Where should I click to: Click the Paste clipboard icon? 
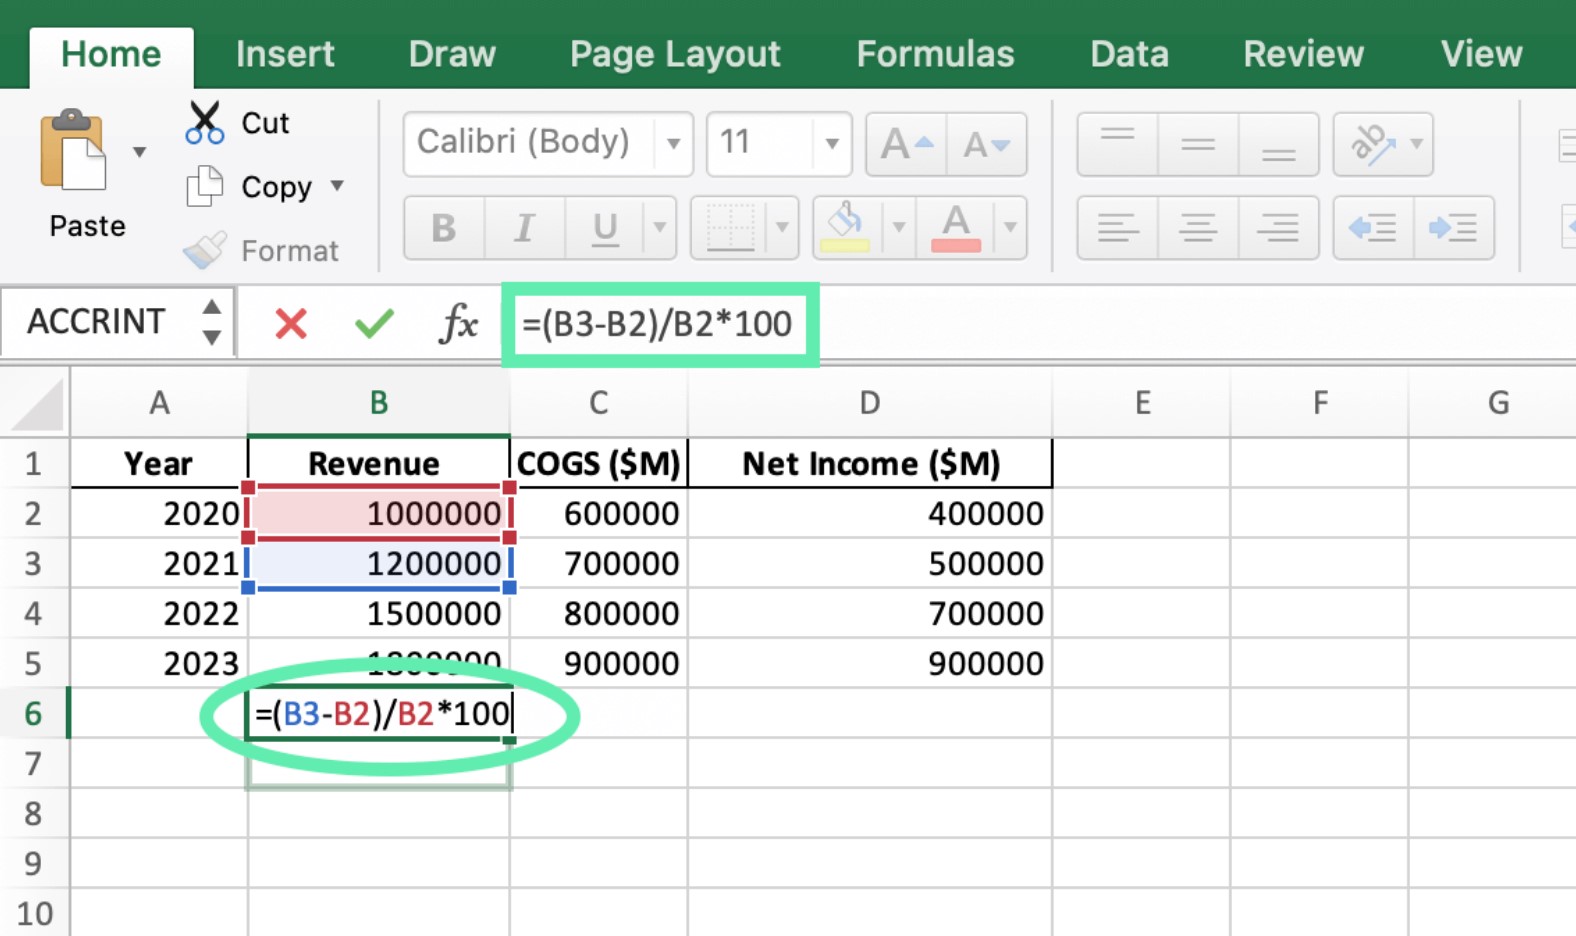[x=73, y=150]
